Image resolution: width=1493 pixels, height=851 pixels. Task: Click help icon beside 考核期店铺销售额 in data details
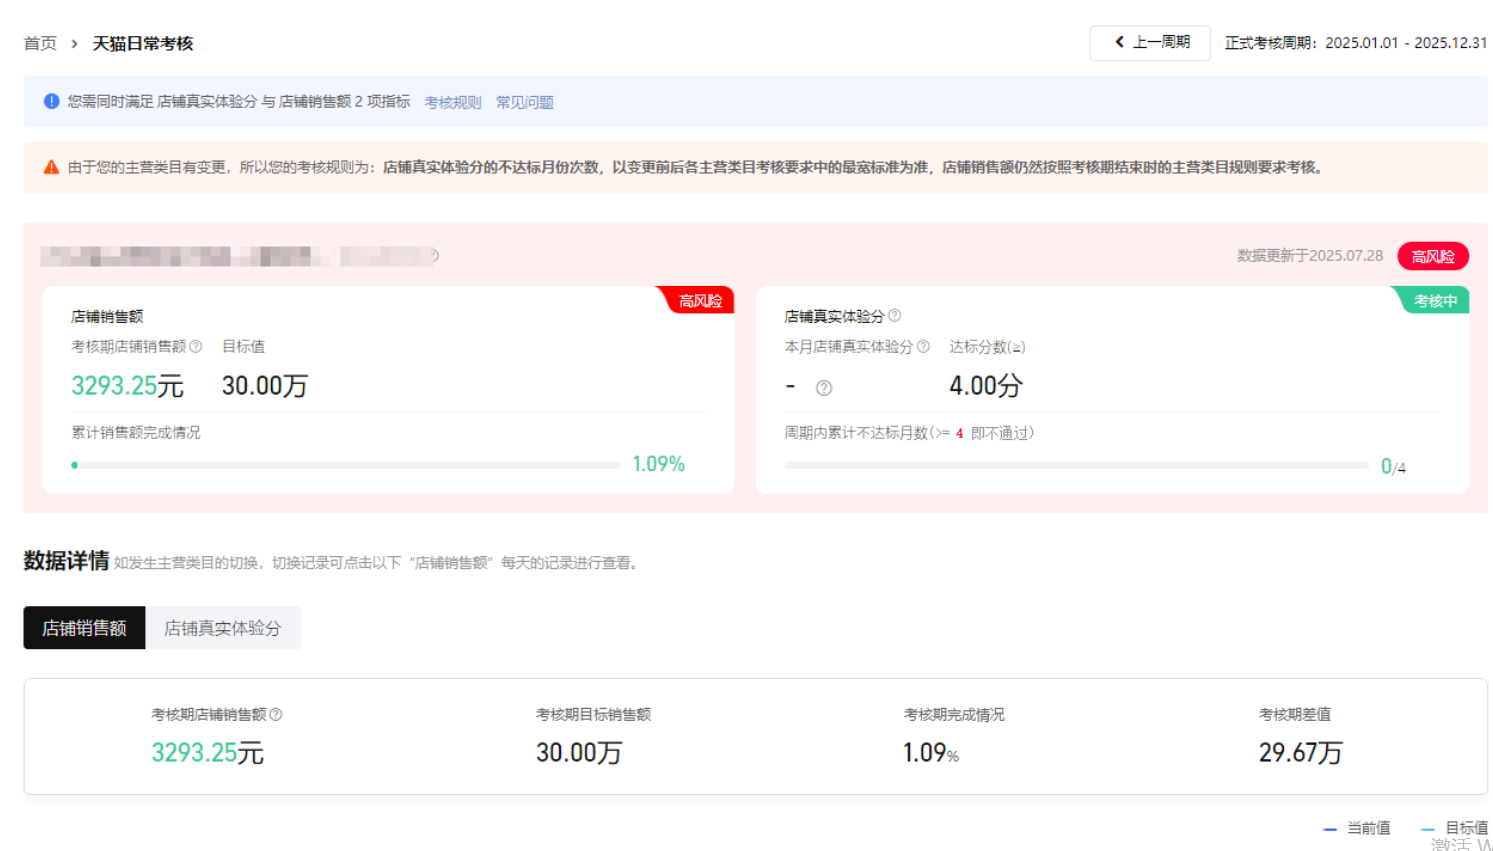tap(276, 715)
